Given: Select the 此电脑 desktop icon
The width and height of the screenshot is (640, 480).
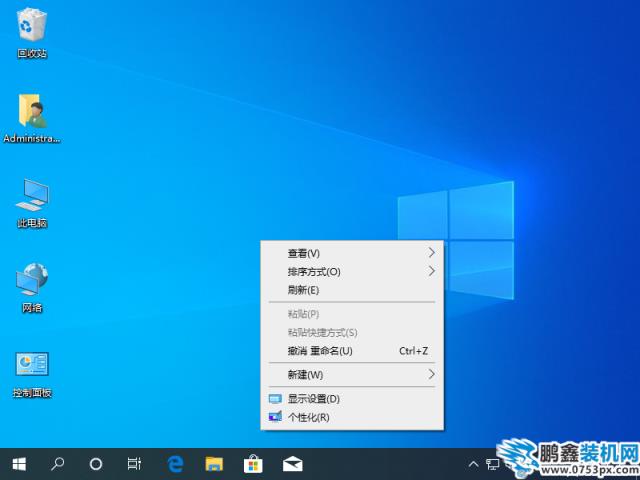Looking at the screenshot, I should point(32,195).
